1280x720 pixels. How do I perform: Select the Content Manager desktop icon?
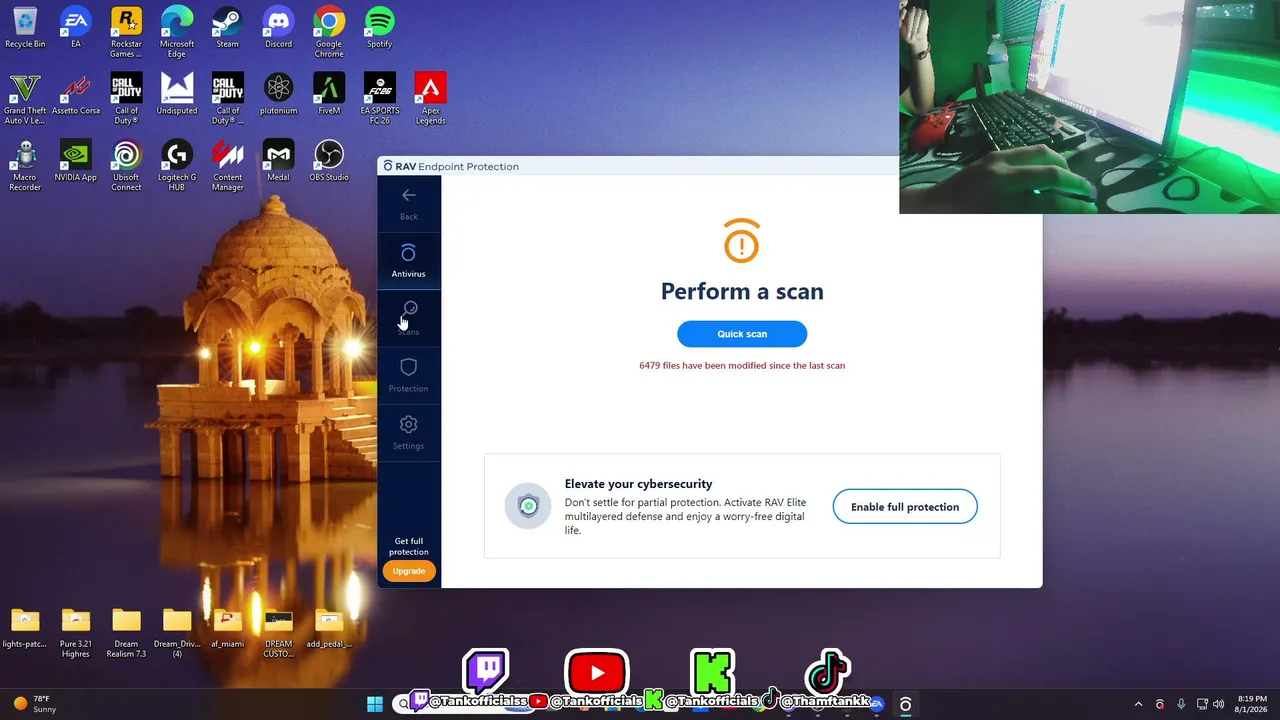coord(228,166)
